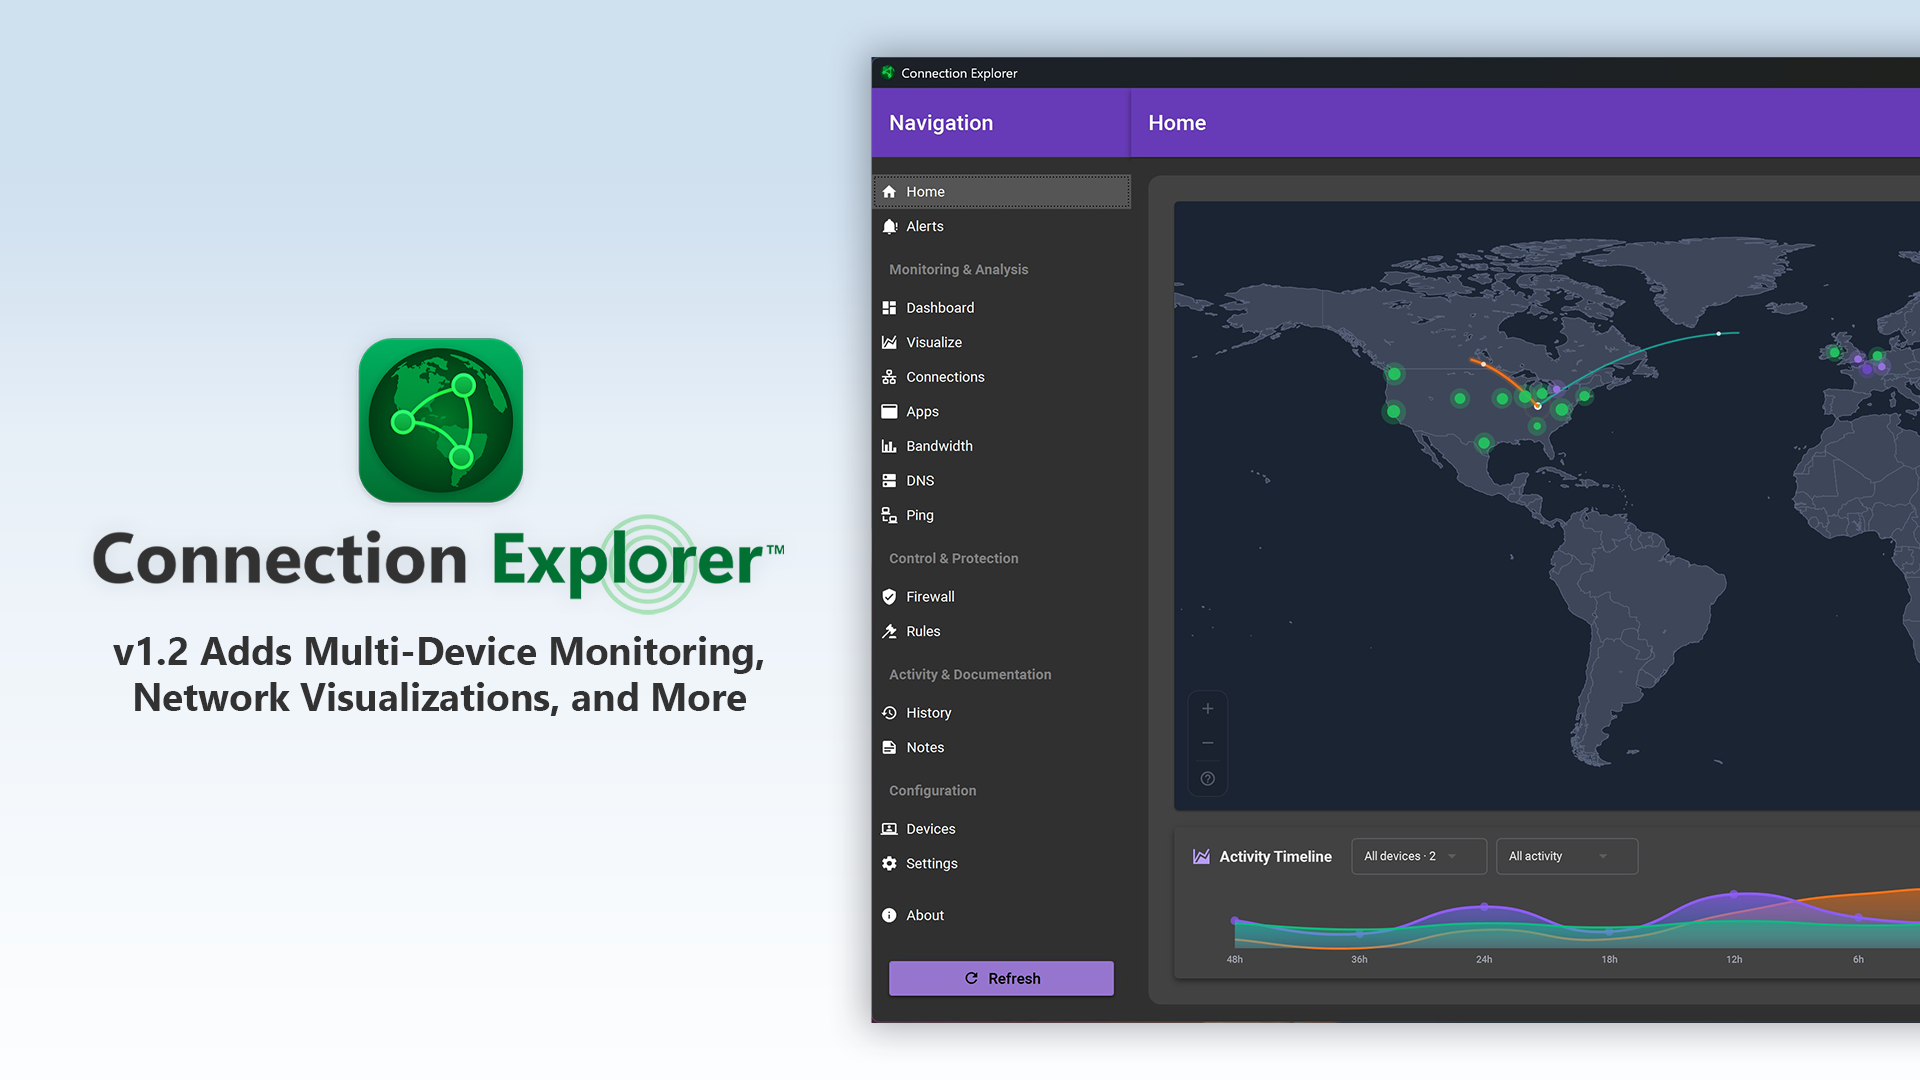Click the Alerts bell icon
Screen dimensions: 1920x1080
889,227
